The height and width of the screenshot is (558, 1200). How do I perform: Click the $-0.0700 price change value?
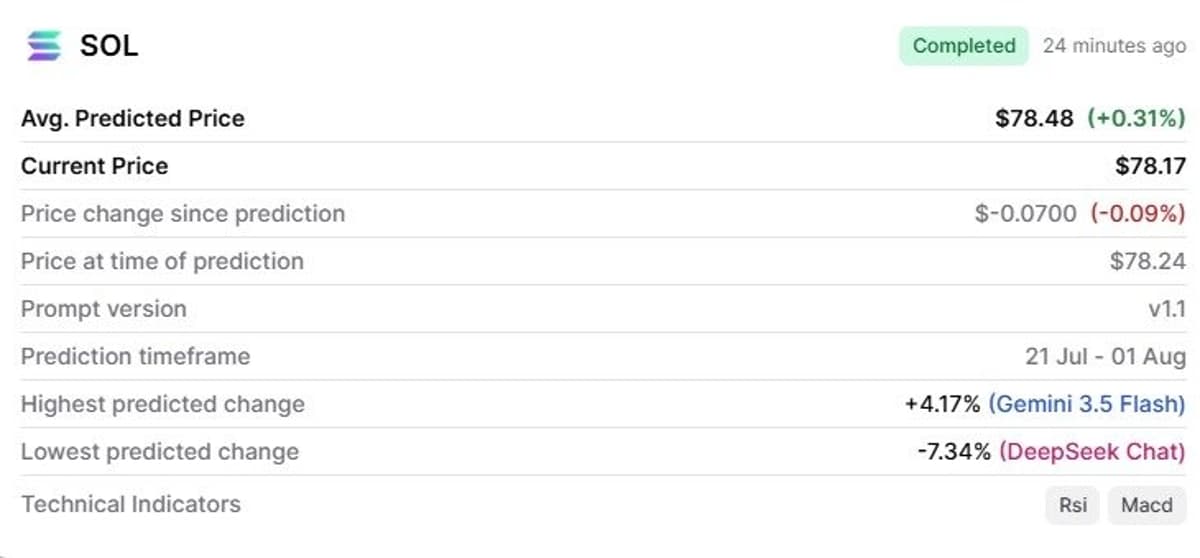(x=1026, y=213)
